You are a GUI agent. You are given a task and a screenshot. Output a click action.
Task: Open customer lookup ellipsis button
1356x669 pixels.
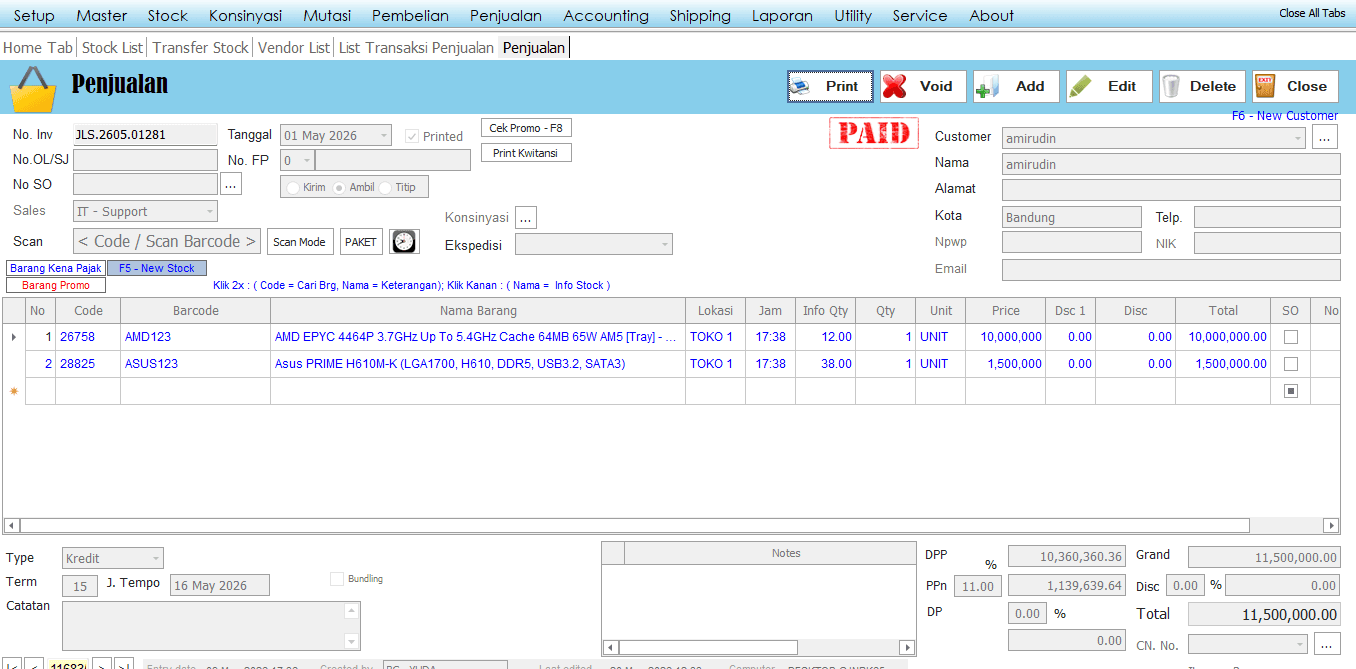[x=1325, y=138]
